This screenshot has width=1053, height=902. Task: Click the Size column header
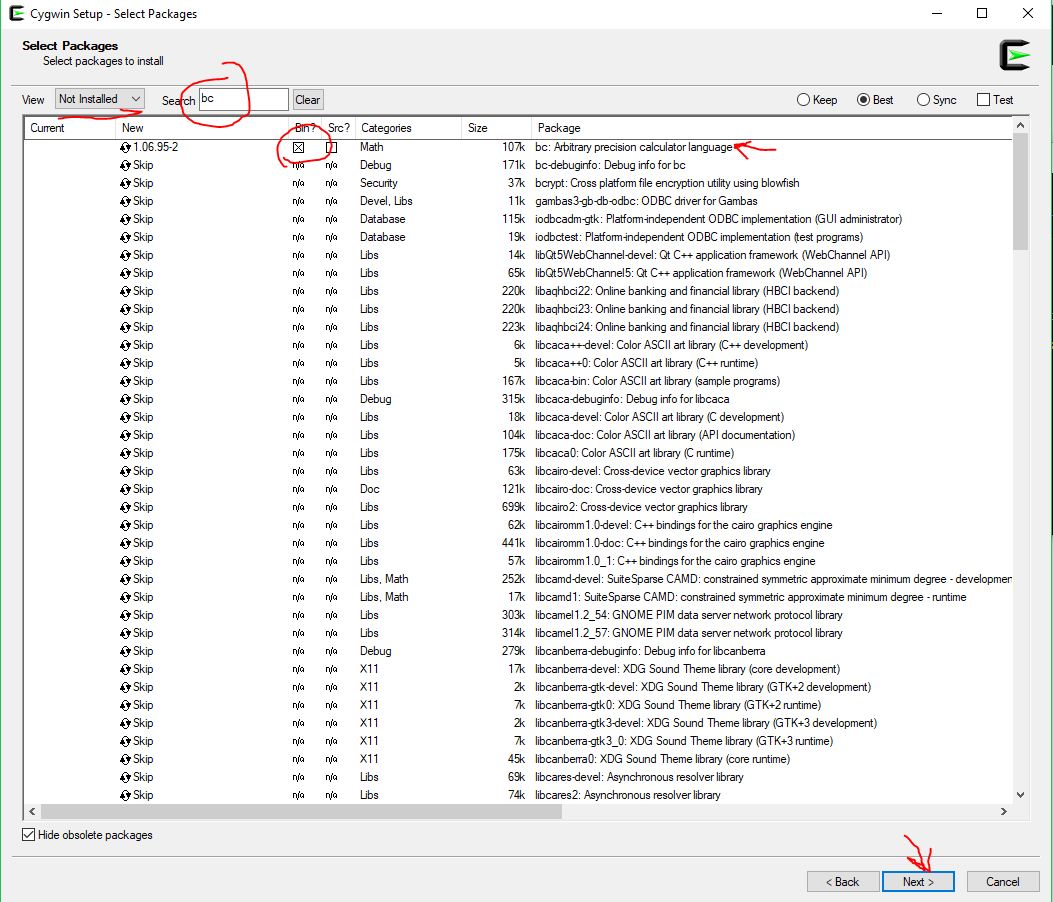(x=496, y=128)
